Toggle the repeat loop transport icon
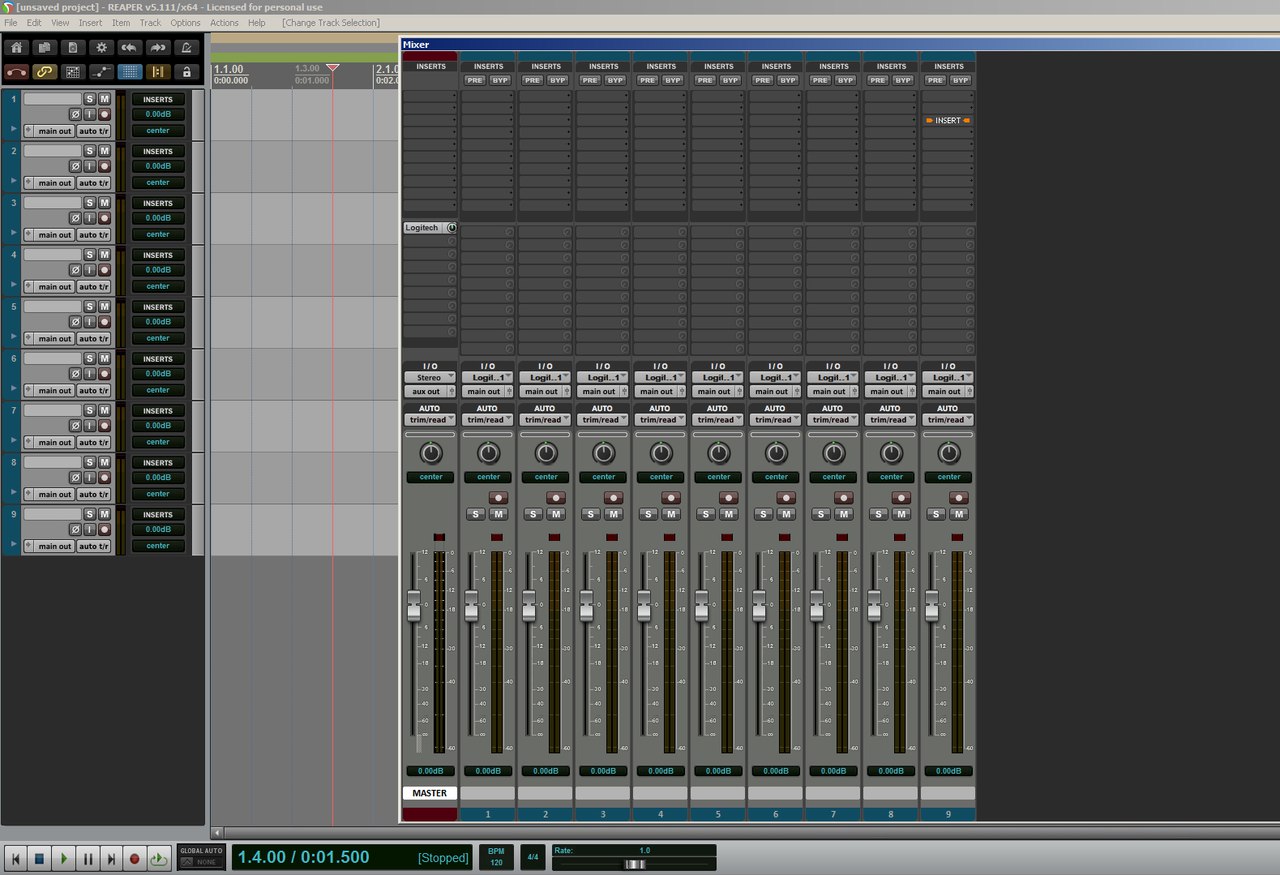 (158, 858)
